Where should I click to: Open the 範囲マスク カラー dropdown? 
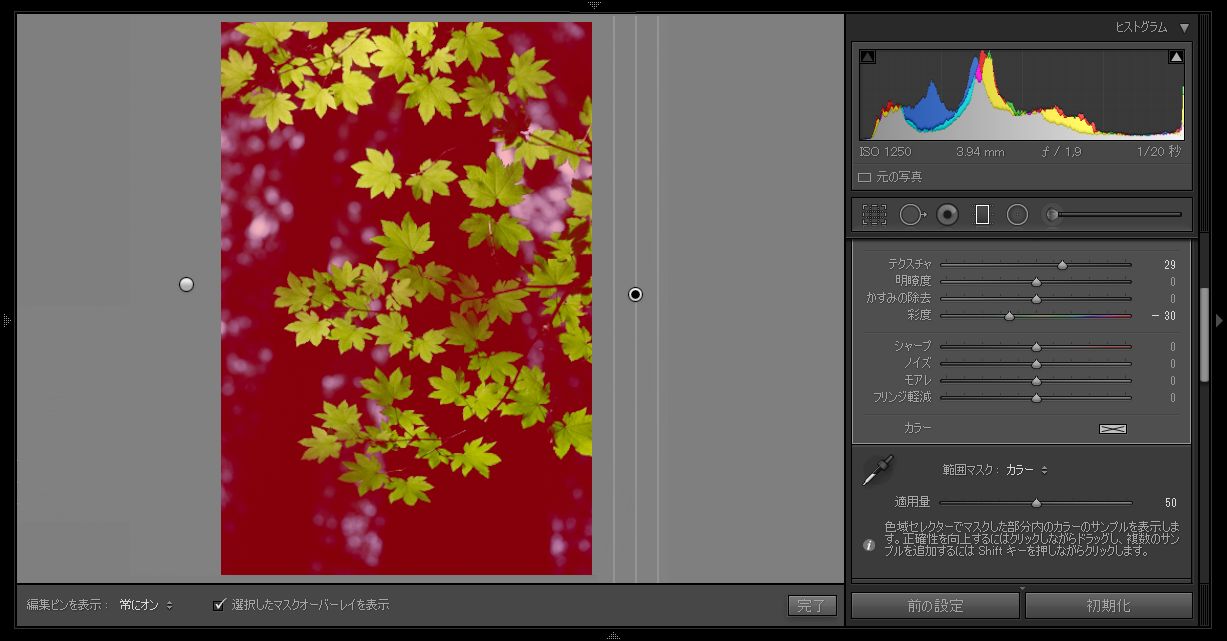click(x=1026, y=470)
